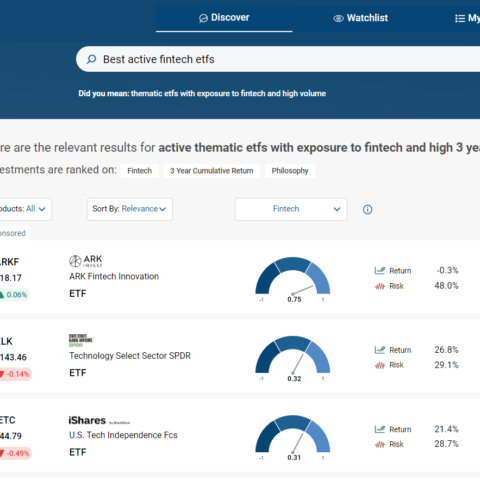The height and width of the screenshot is (480, 480).
Task: Click the search magnifier icon
Action: [91, 59]
